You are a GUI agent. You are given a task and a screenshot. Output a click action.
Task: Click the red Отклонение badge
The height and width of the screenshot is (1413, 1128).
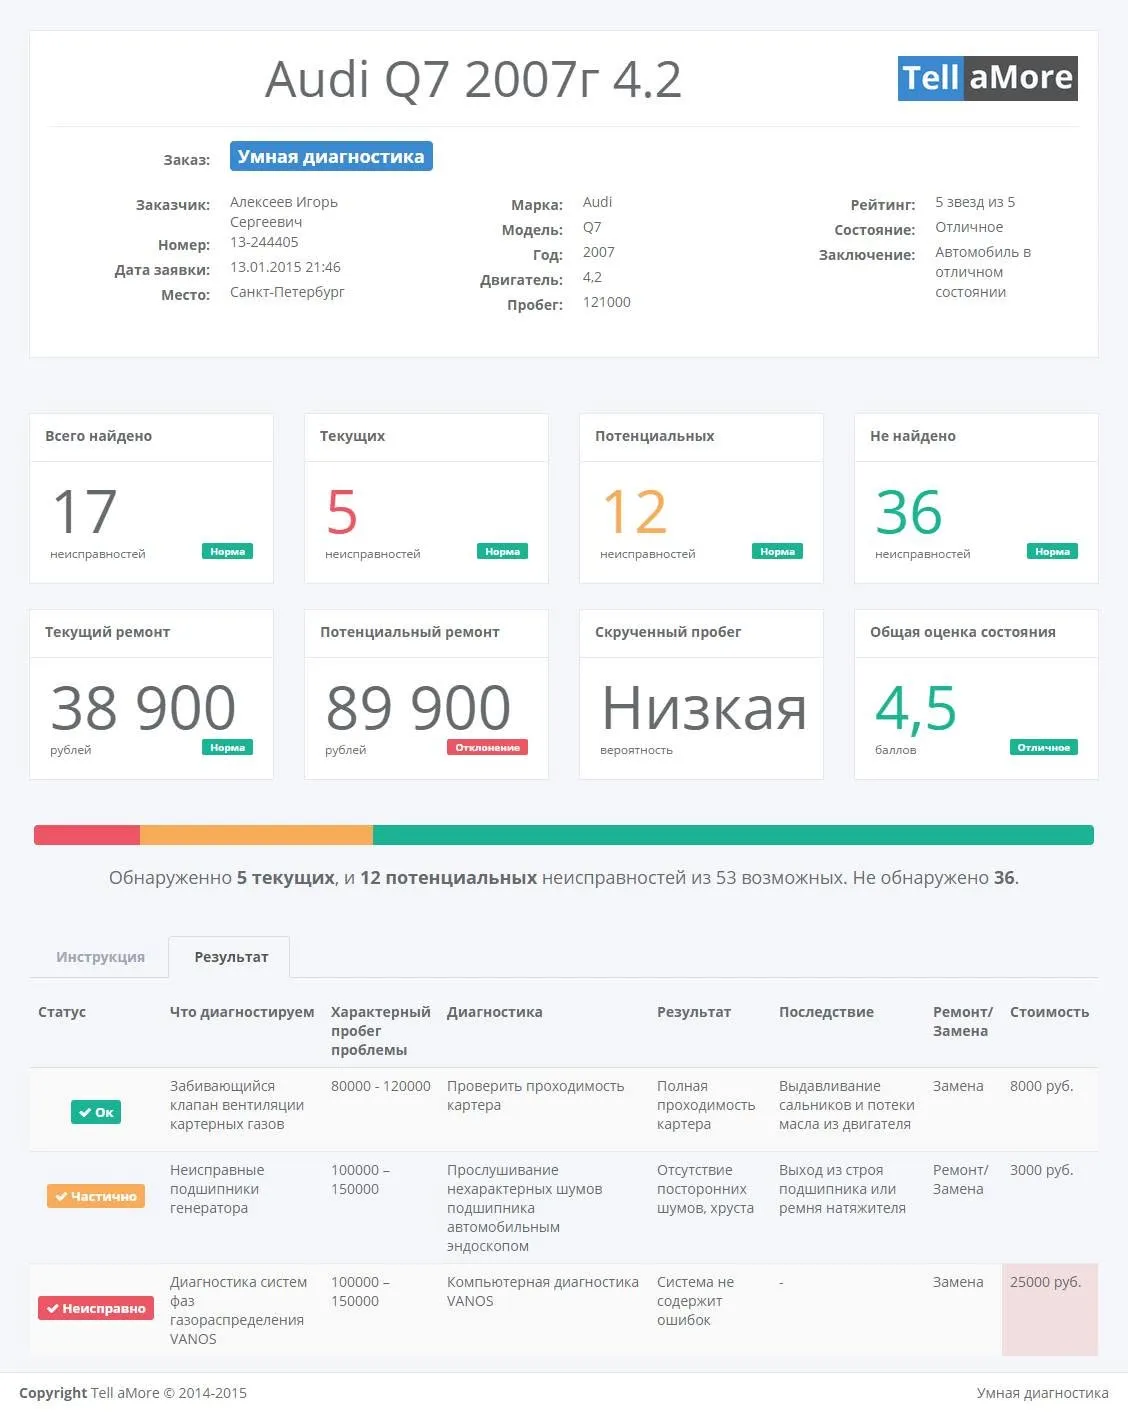[487, 747]
